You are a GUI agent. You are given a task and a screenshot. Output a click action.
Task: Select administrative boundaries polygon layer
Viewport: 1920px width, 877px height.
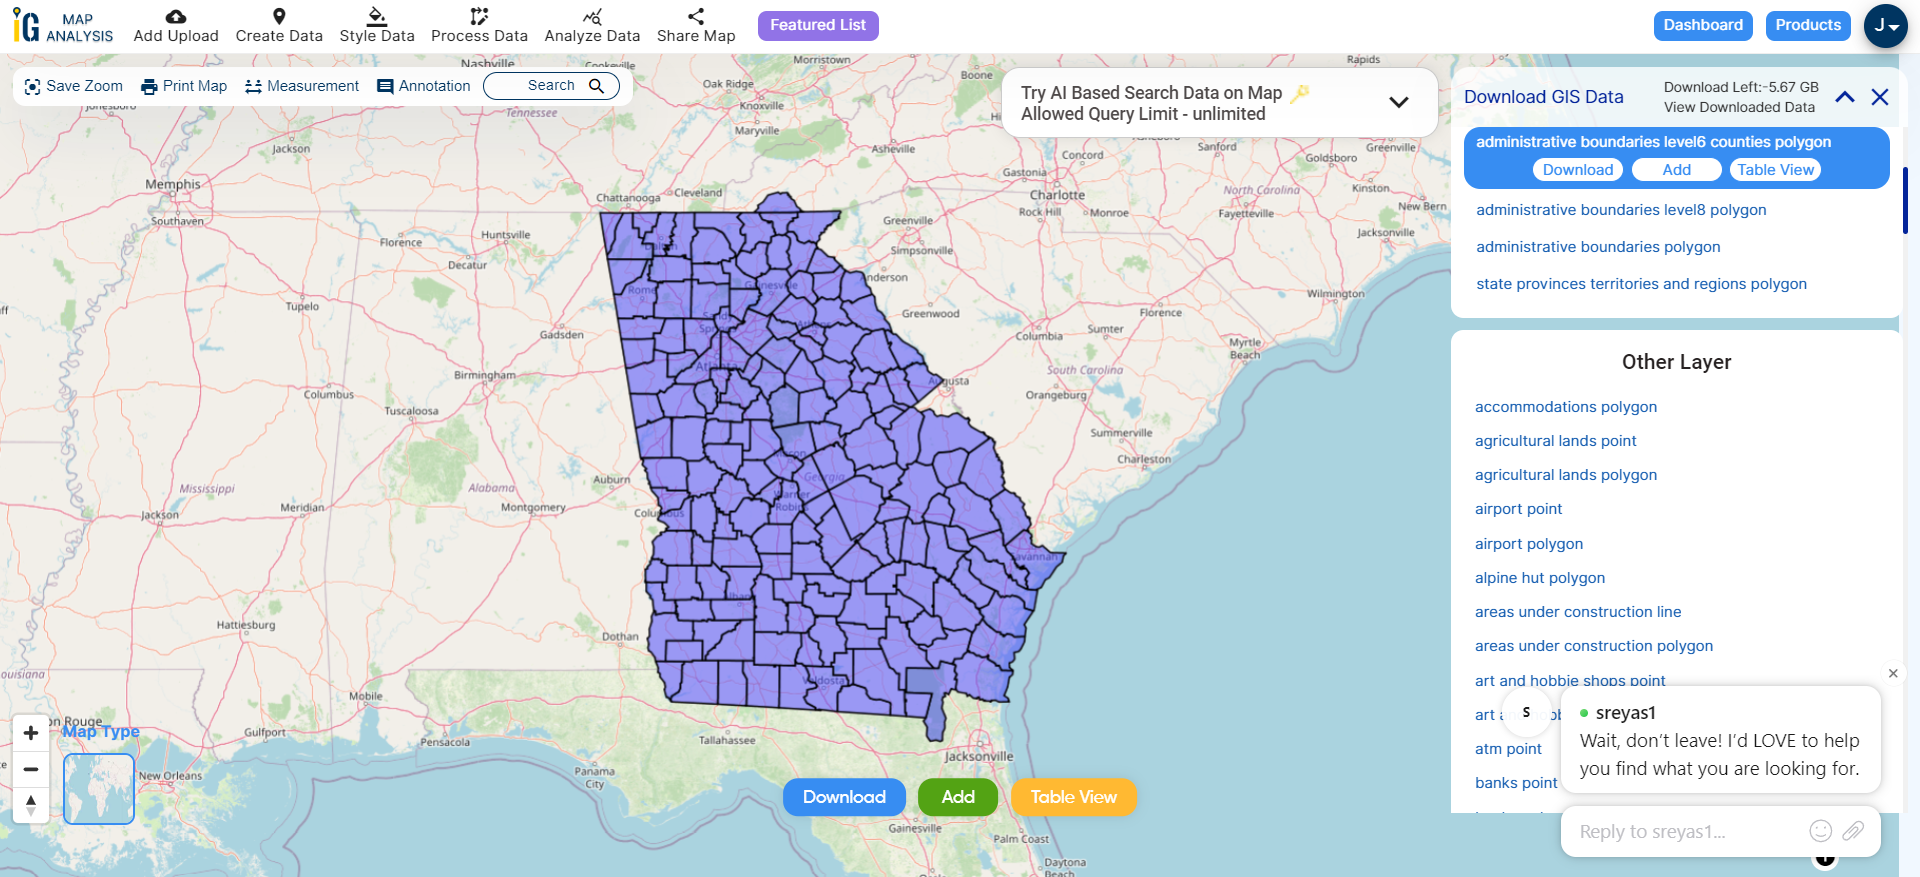click(1598, 247)
